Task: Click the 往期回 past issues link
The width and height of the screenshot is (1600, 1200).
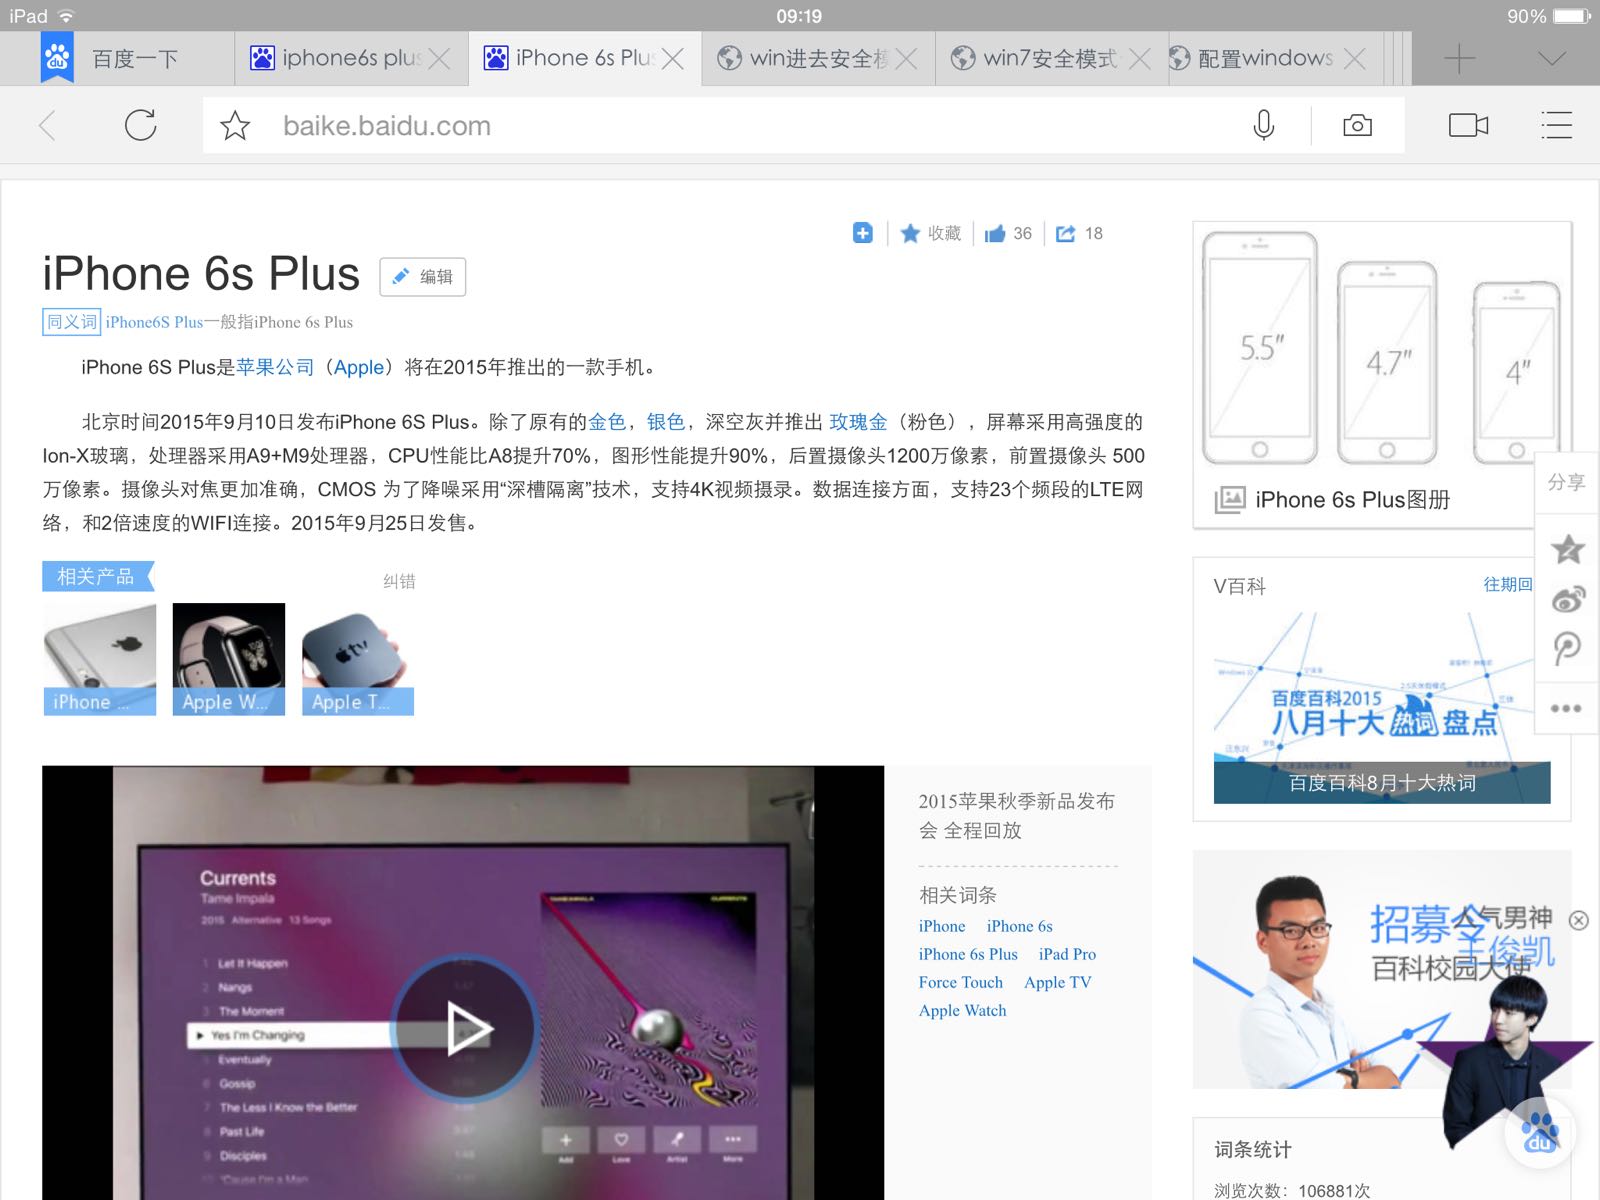Action: click(x=1507, y=584)
